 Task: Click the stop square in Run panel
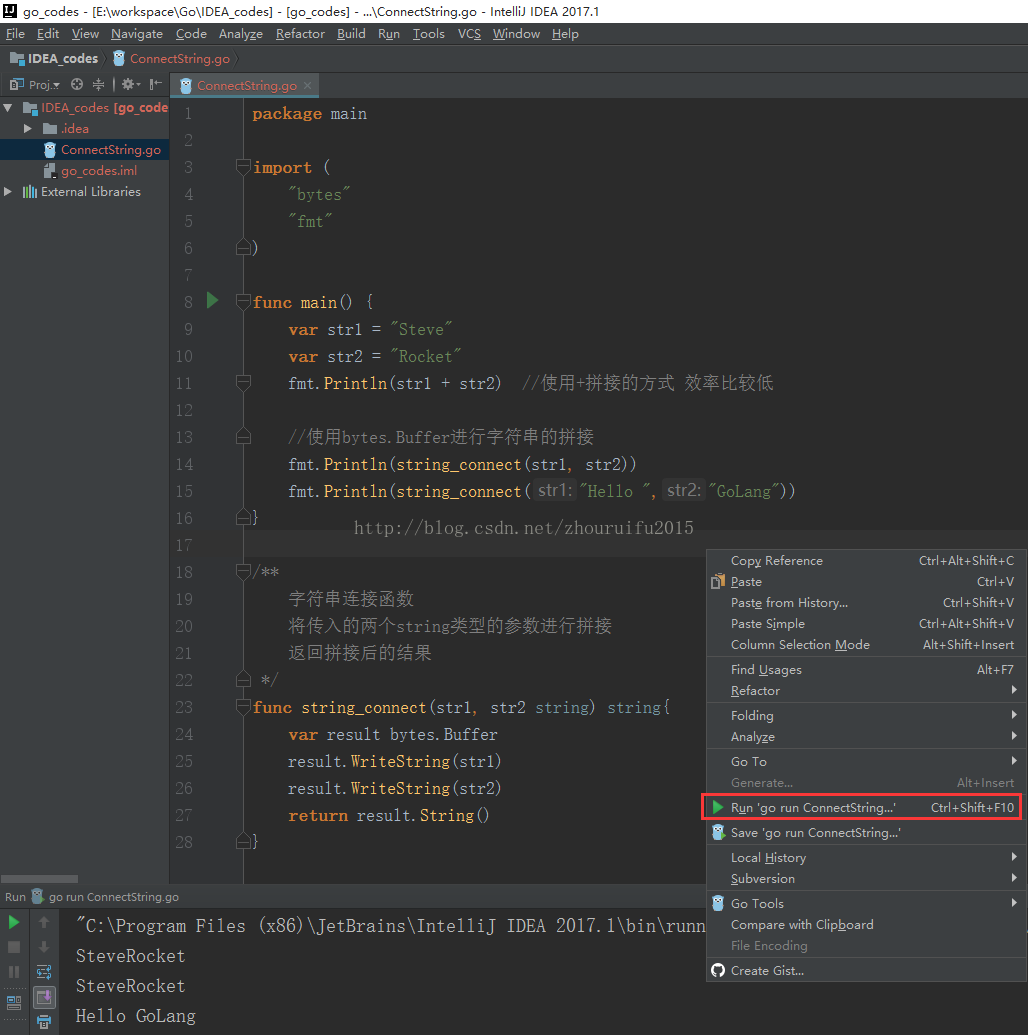tap(14, 947)
